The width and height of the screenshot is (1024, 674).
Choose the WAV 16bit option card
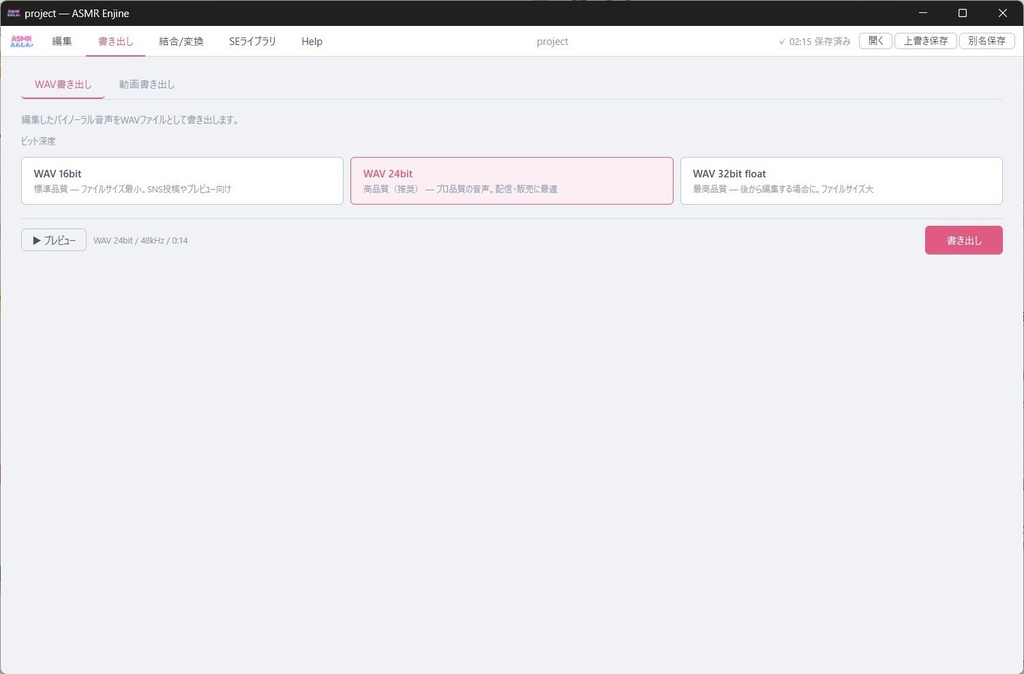(182, 181)
